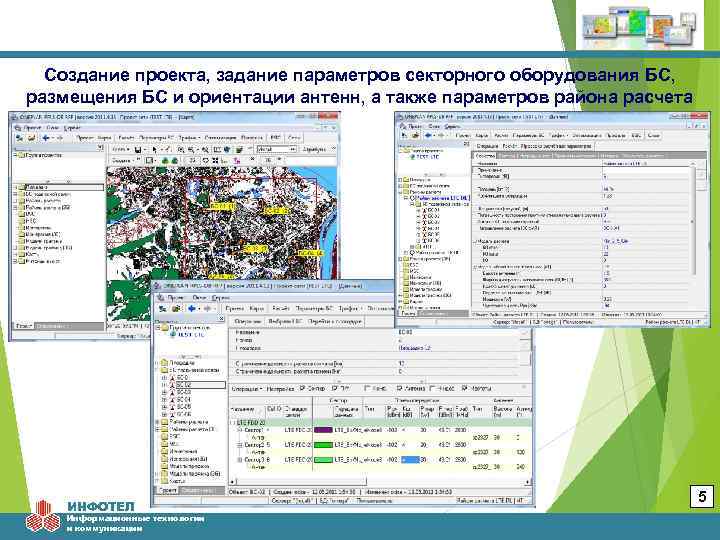720x540 pixels.
Task: Click the globe icon in map toolbar
Action: click(x=227, y=149)
